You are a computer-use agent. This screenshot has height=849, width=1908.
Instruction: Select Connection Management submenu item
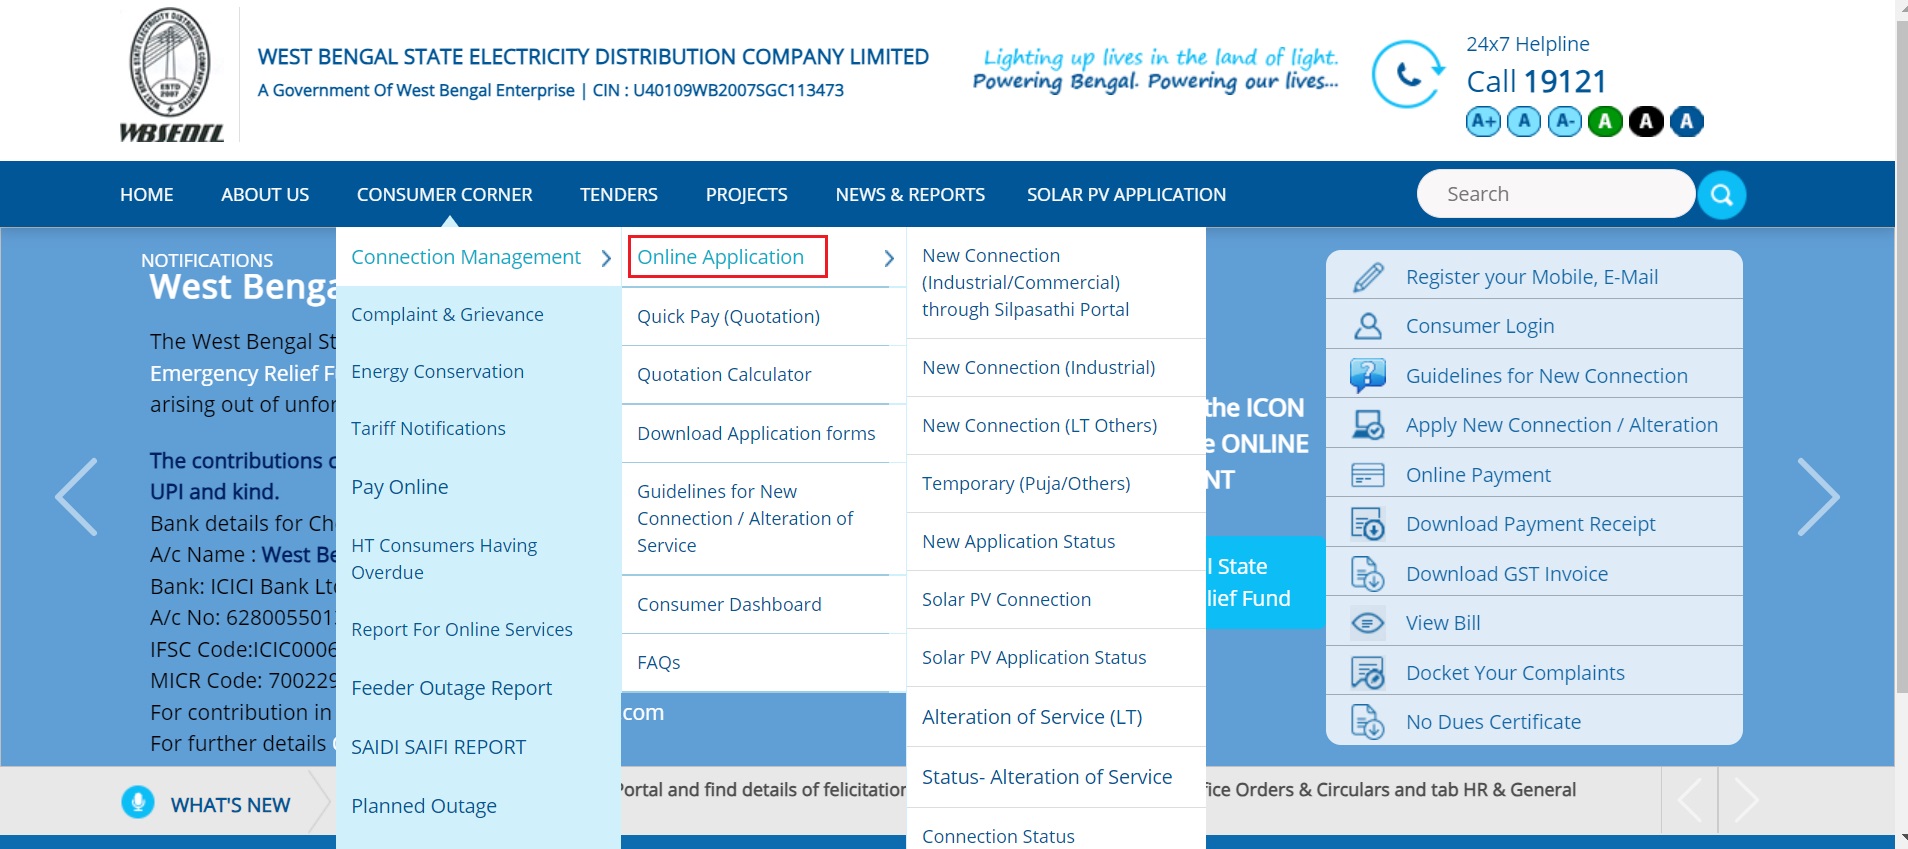[x=466, y=257]
